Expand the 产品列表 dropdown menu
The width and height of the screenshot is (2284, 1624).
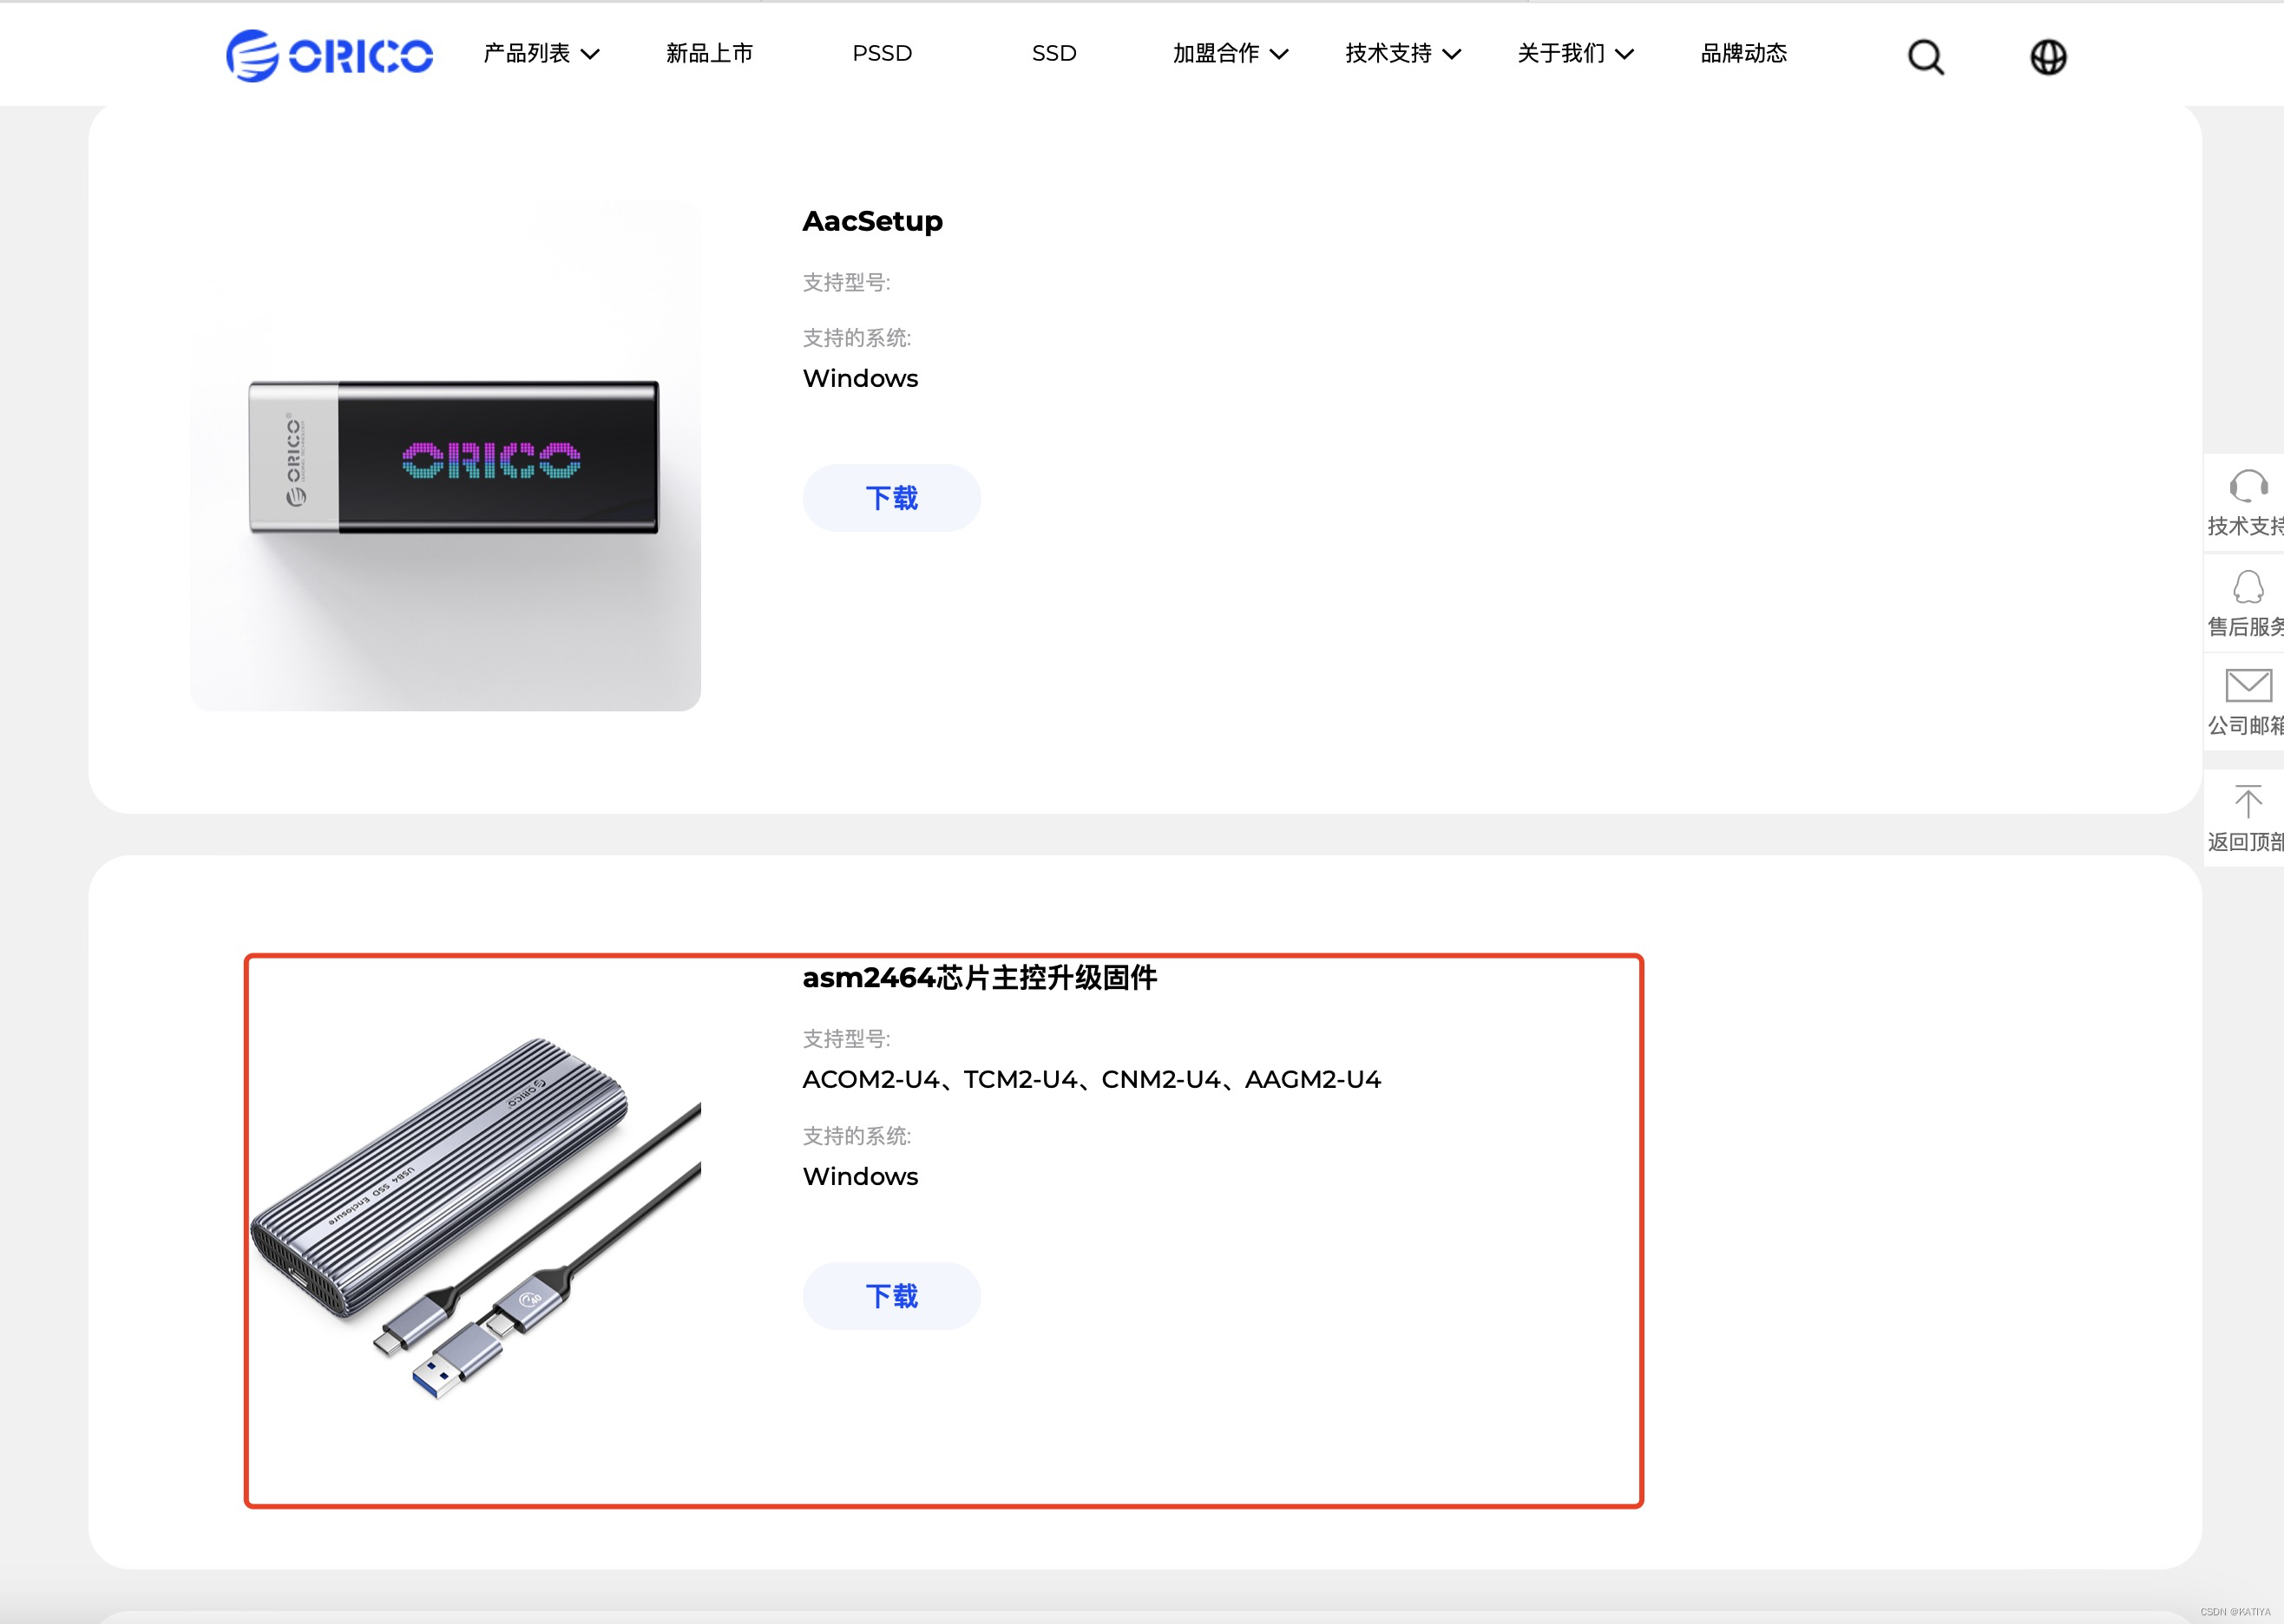pyautogui.click(x=541, y=53)
